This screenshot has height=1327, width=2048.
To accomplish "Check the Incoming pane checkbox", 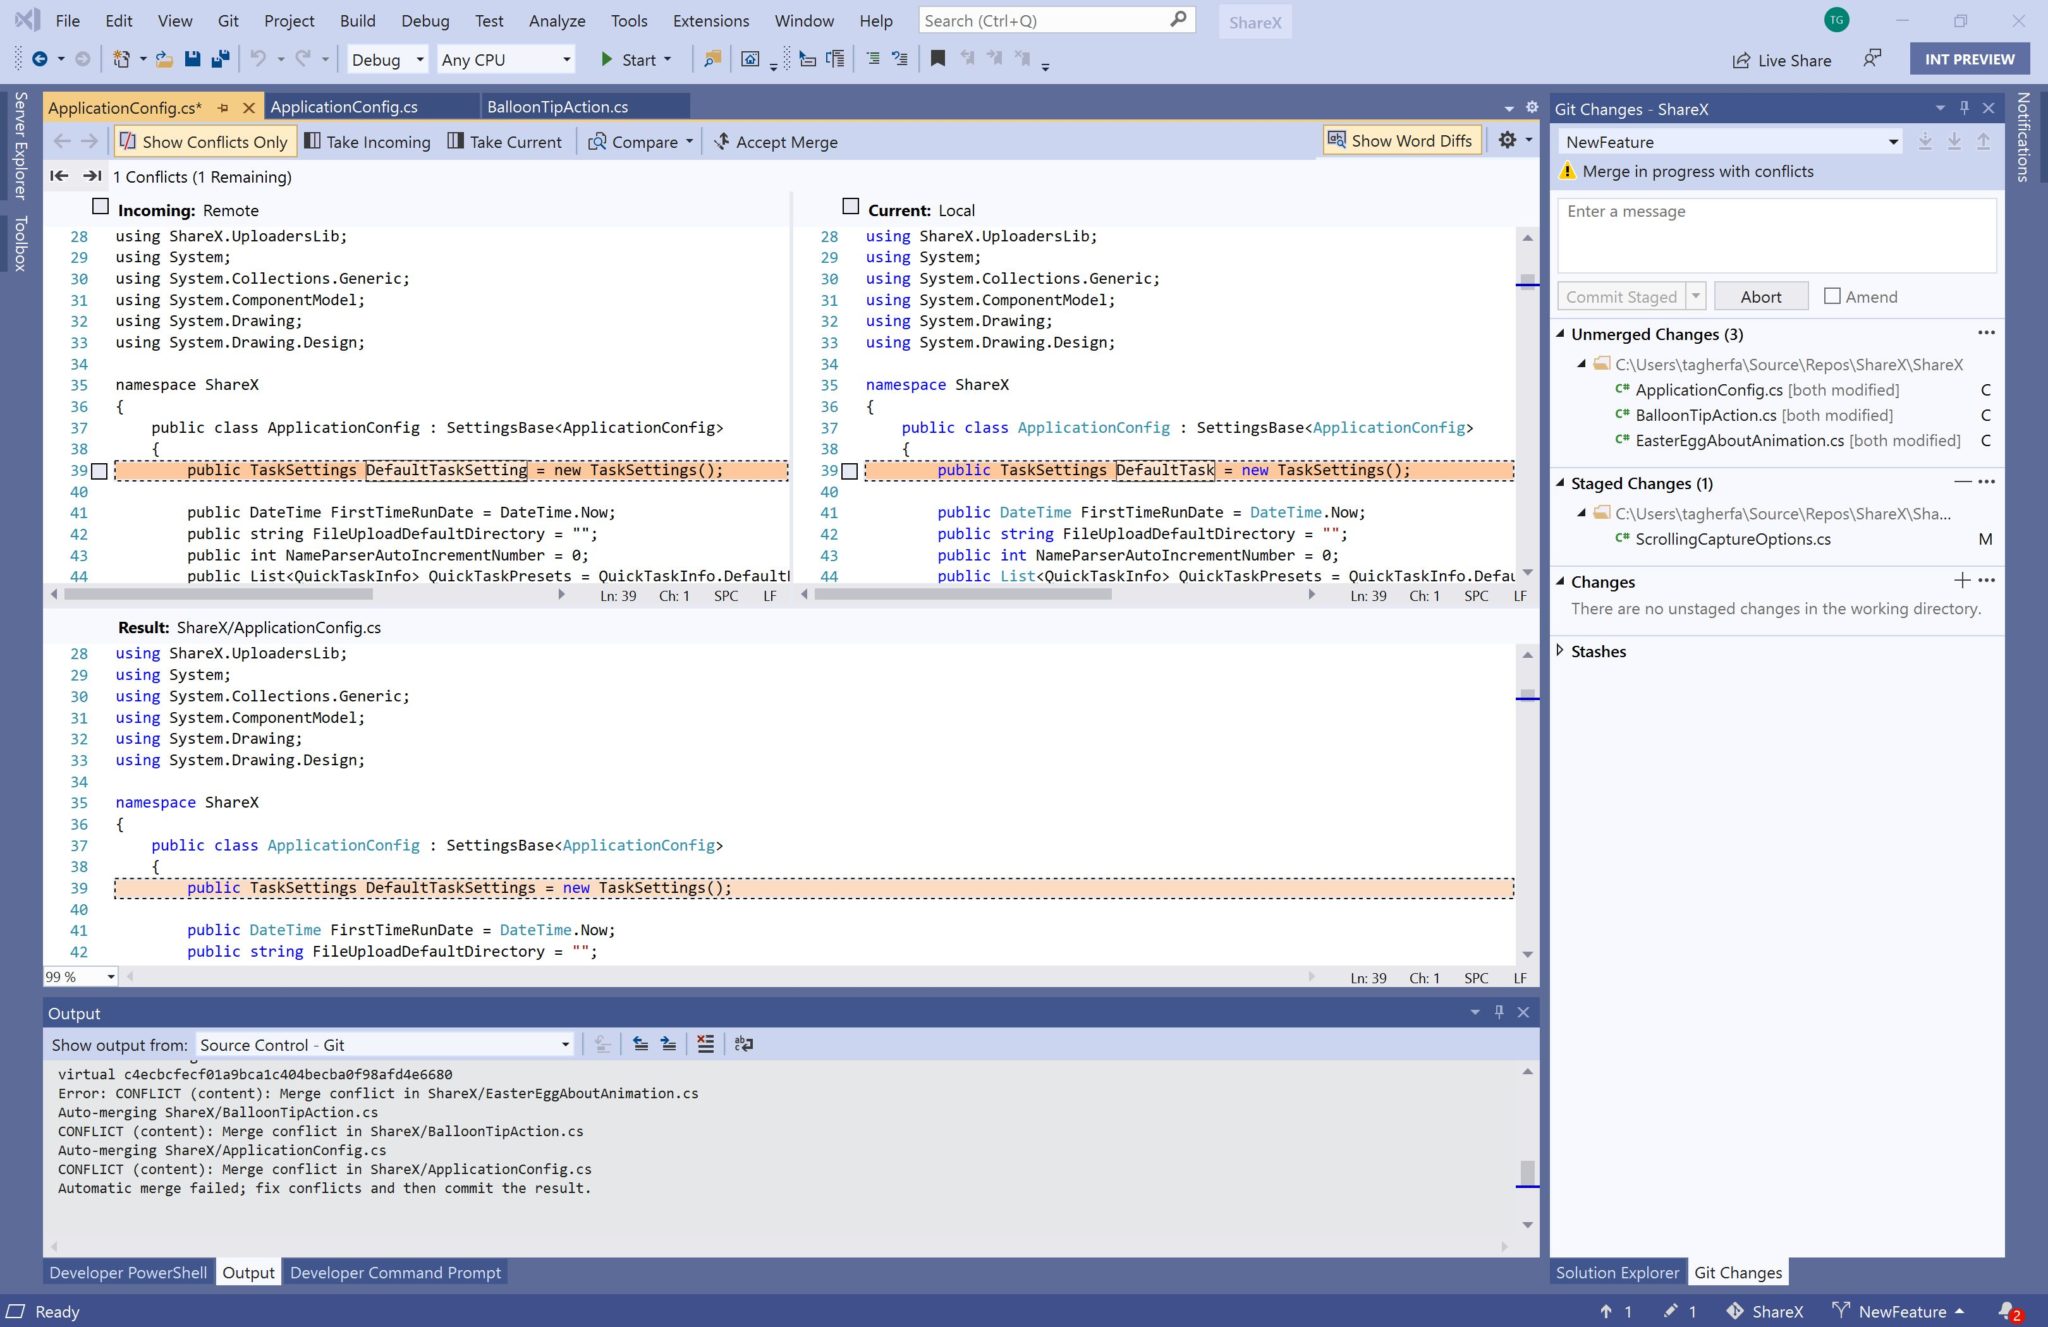I will (100, 206).
